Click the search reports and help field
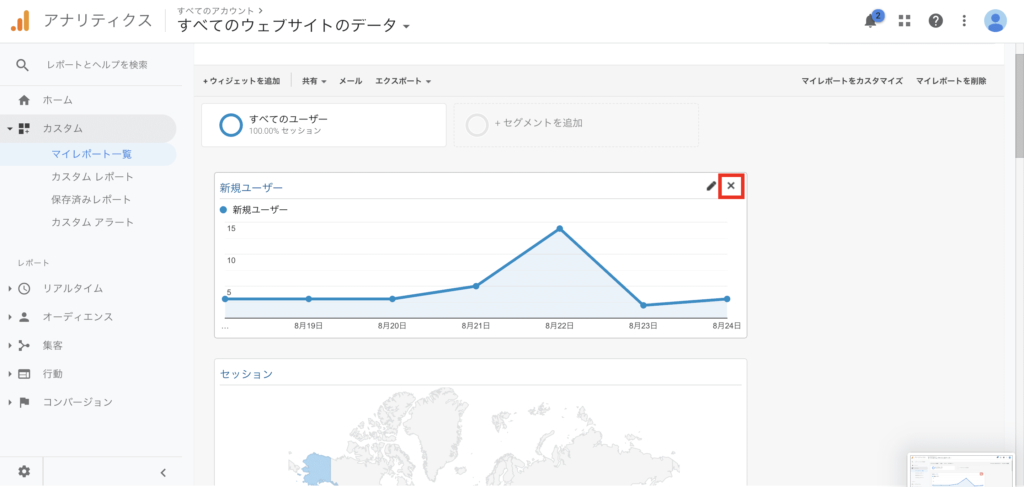 (97, 65)
